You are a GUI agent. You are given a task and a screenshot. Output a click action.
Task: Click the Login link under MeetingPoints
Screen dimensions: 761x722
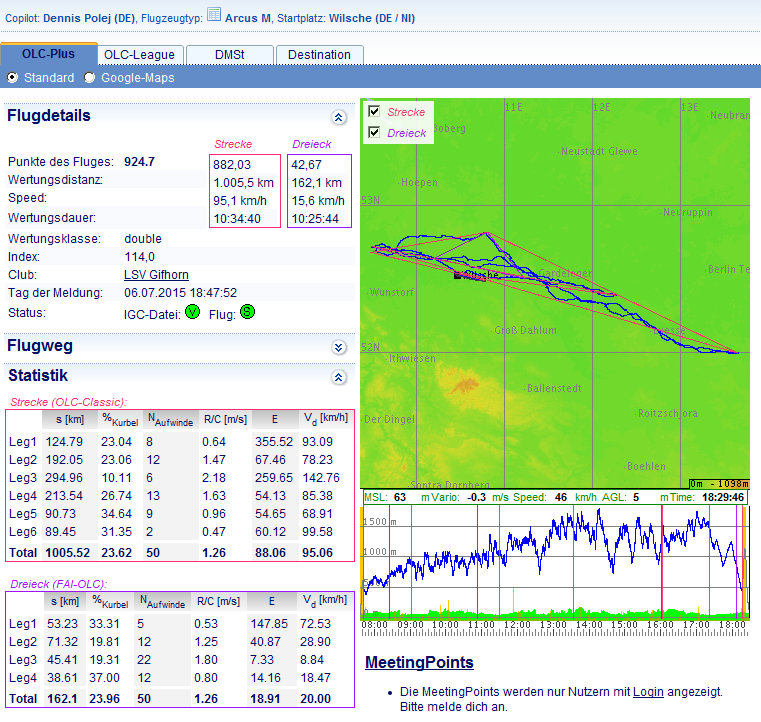[648, 691]
